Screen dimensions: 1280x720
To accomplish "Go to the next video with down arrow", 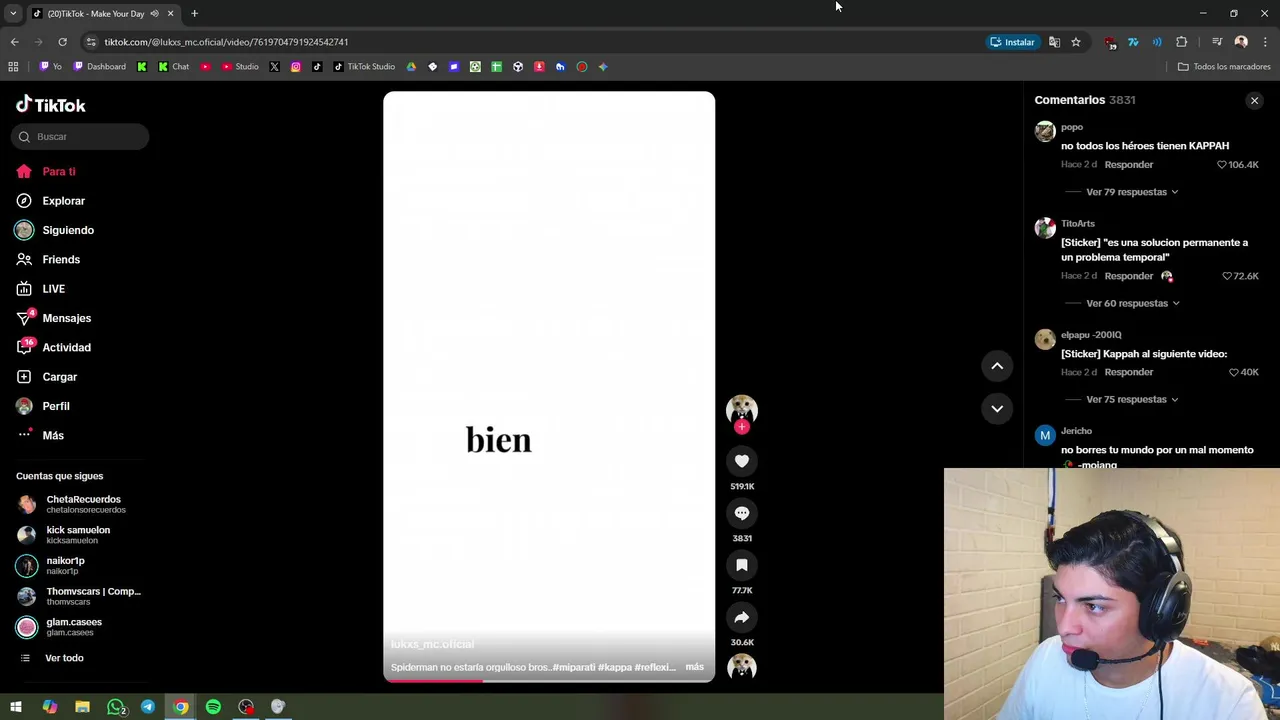I will pos(997,408).
